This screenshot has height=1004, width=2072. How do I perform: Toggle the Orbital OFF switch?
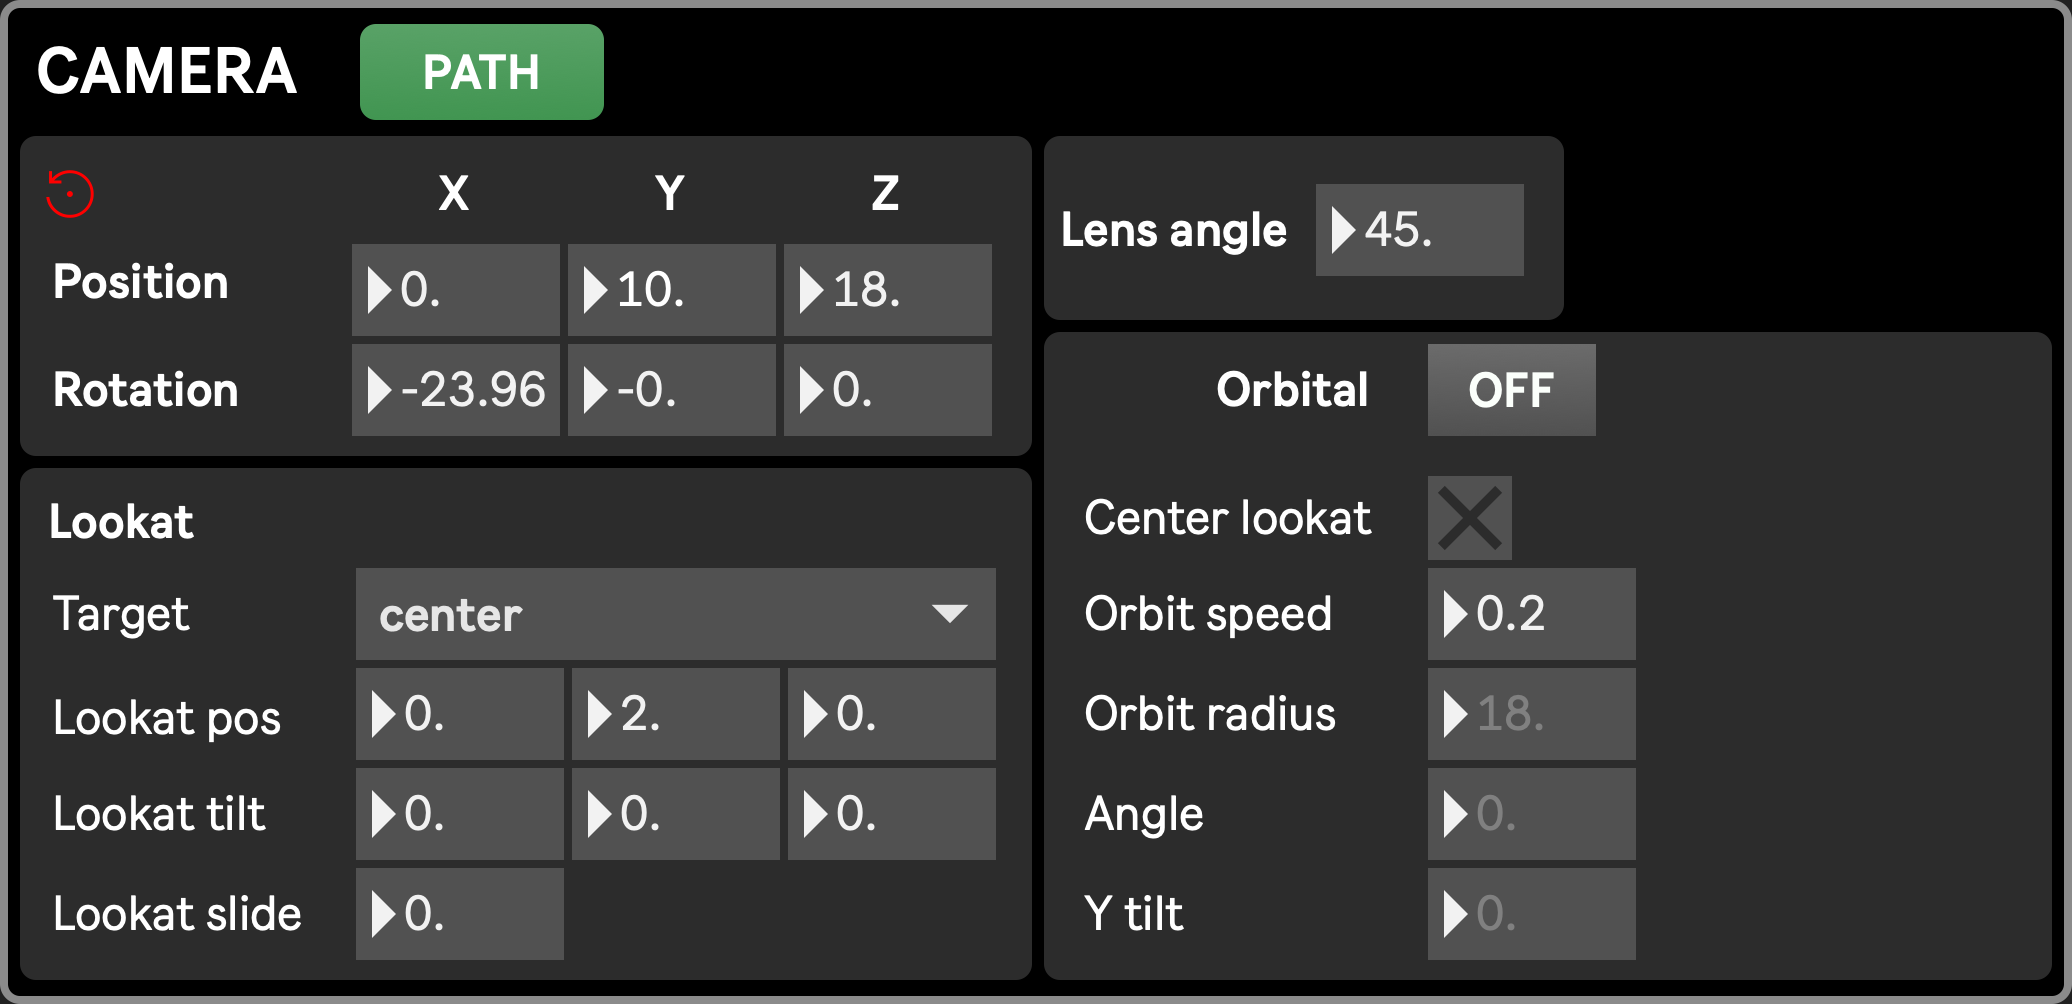(1511, 390)
